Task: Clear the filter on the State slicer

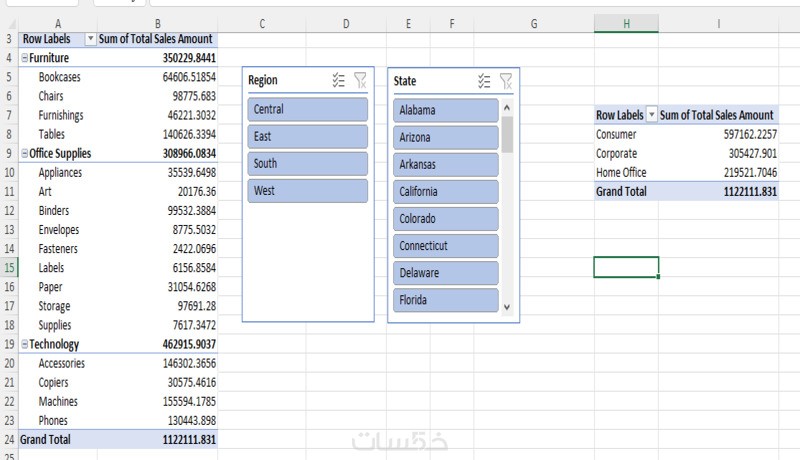Action: click(507, 81)
